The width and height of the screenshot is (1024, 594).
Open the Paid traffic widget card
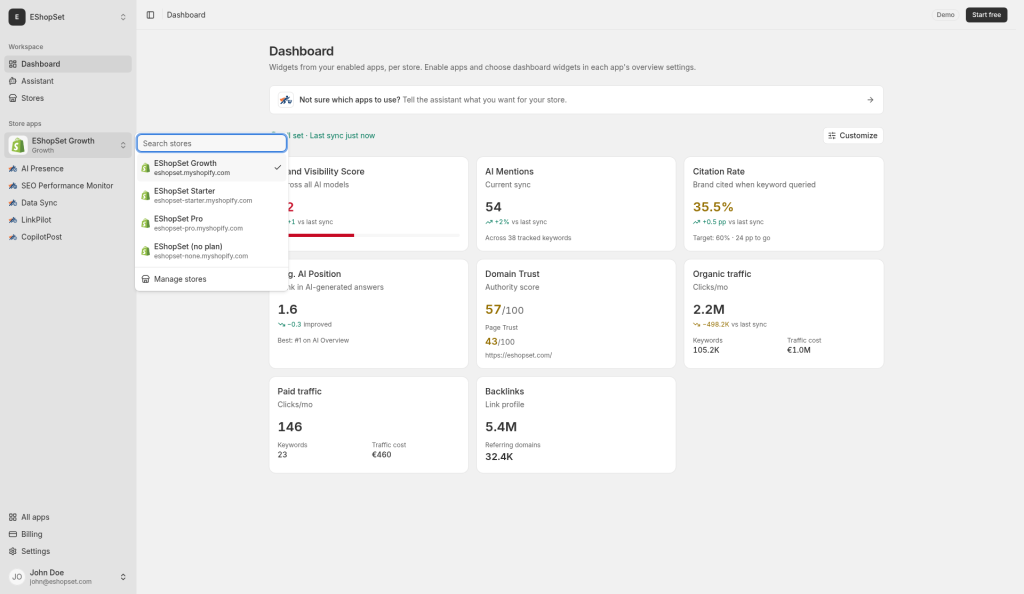(368, 425)
